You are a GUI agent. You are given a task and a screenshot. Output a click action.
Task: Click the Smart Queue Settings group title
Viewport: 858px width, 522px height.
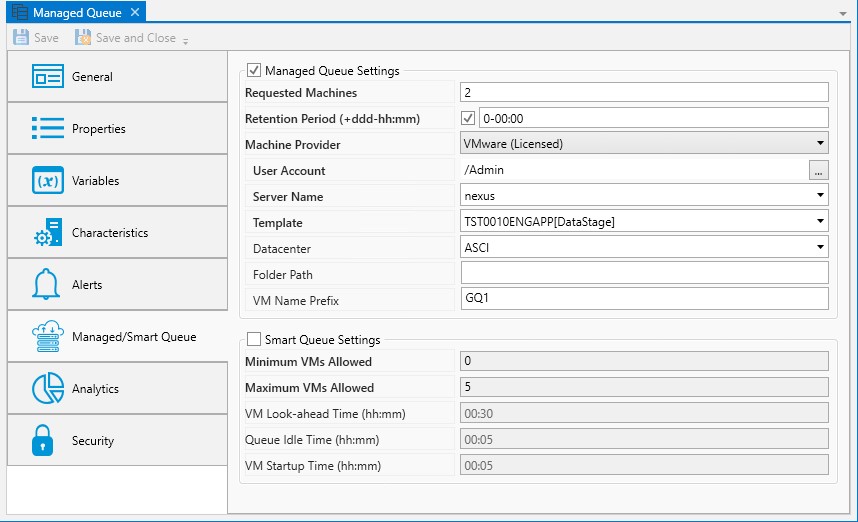coord(322,340)
